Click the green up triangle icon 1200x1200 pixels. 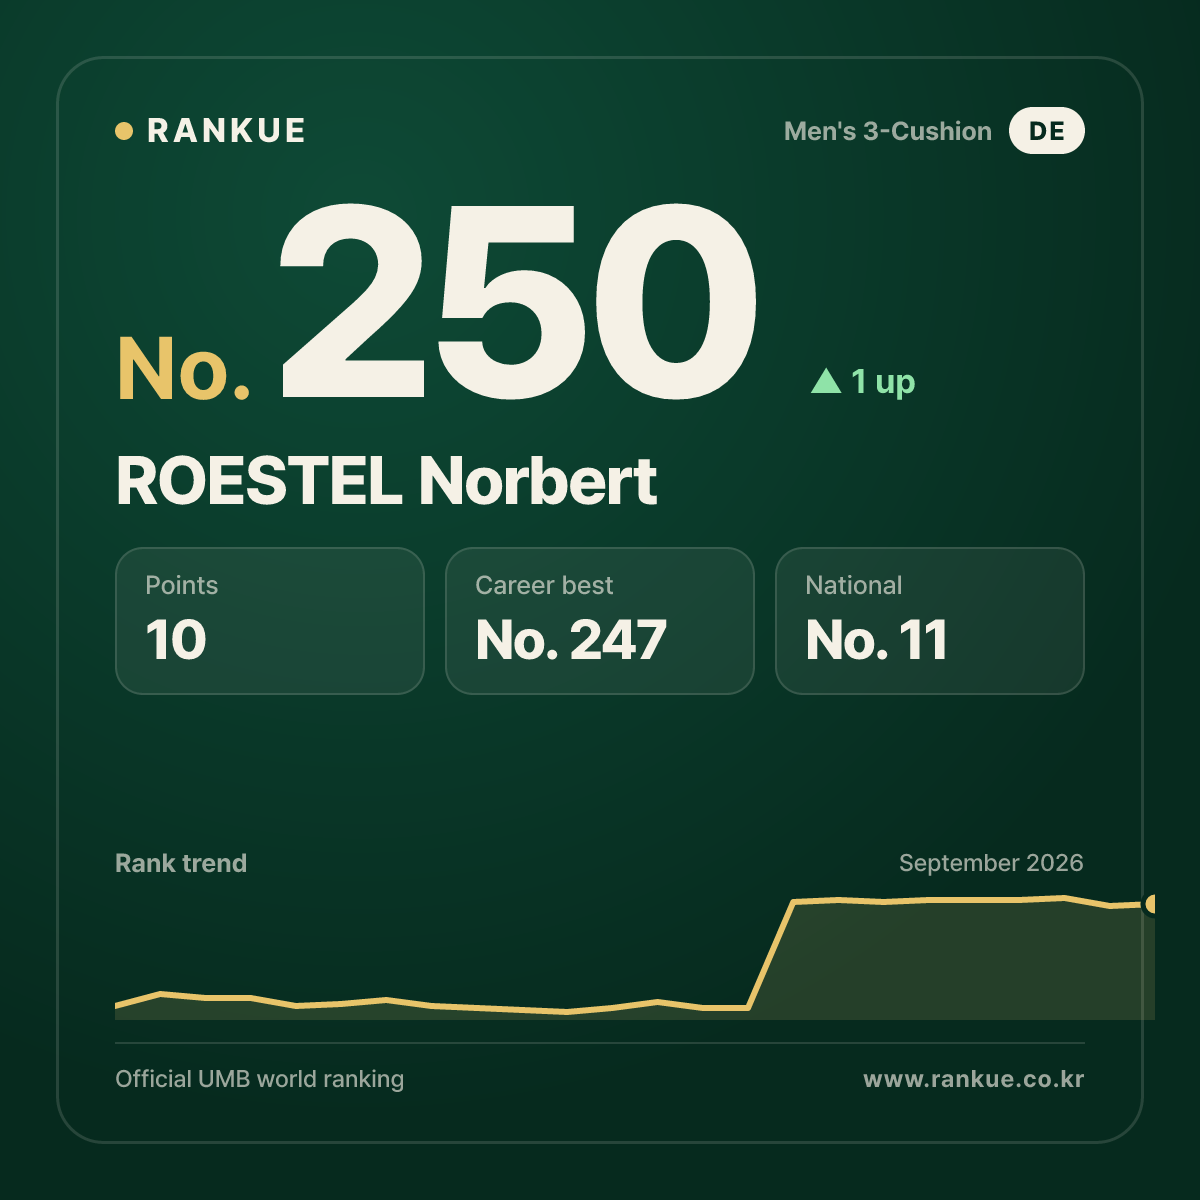(x=826, y=381)
